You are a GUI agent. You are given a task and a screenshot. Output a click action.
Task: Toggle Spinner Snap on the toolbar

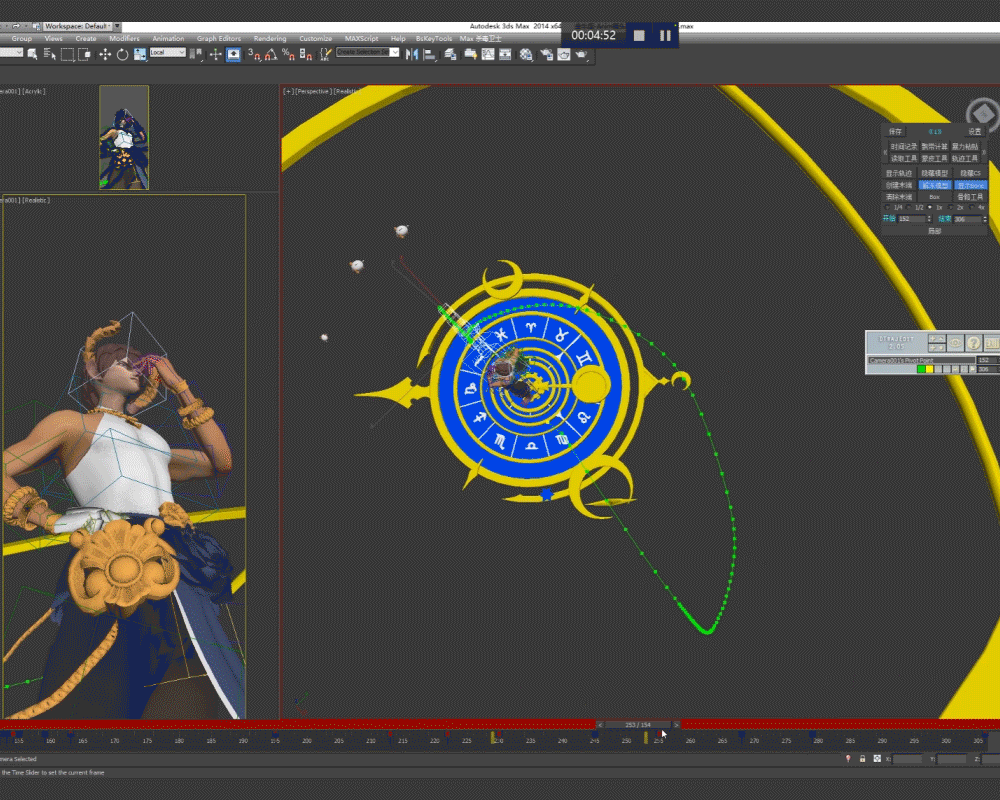(x=306, y=55)
